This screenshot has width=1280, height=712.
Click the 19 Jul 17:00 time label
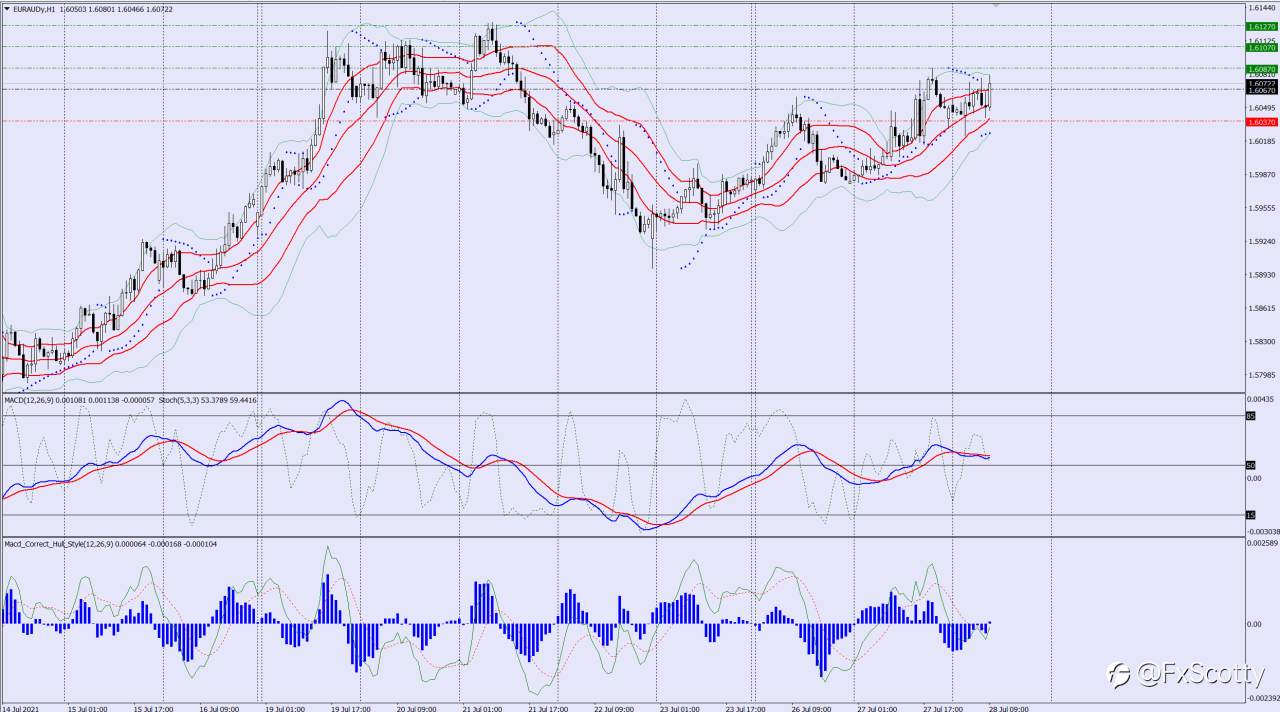[x=349, y=707]
